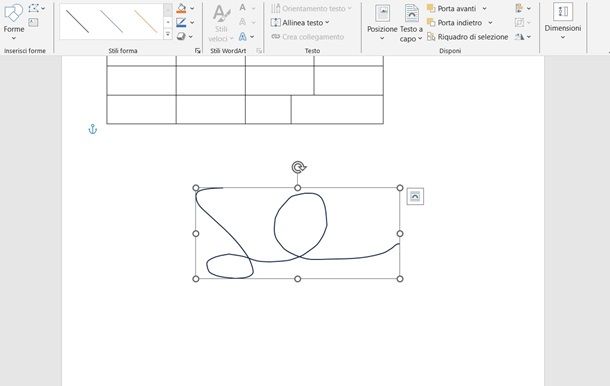This screenshot has height=386, width=610.
Task: Click the layout options icon beside the shape
Action: click(415, 197)
